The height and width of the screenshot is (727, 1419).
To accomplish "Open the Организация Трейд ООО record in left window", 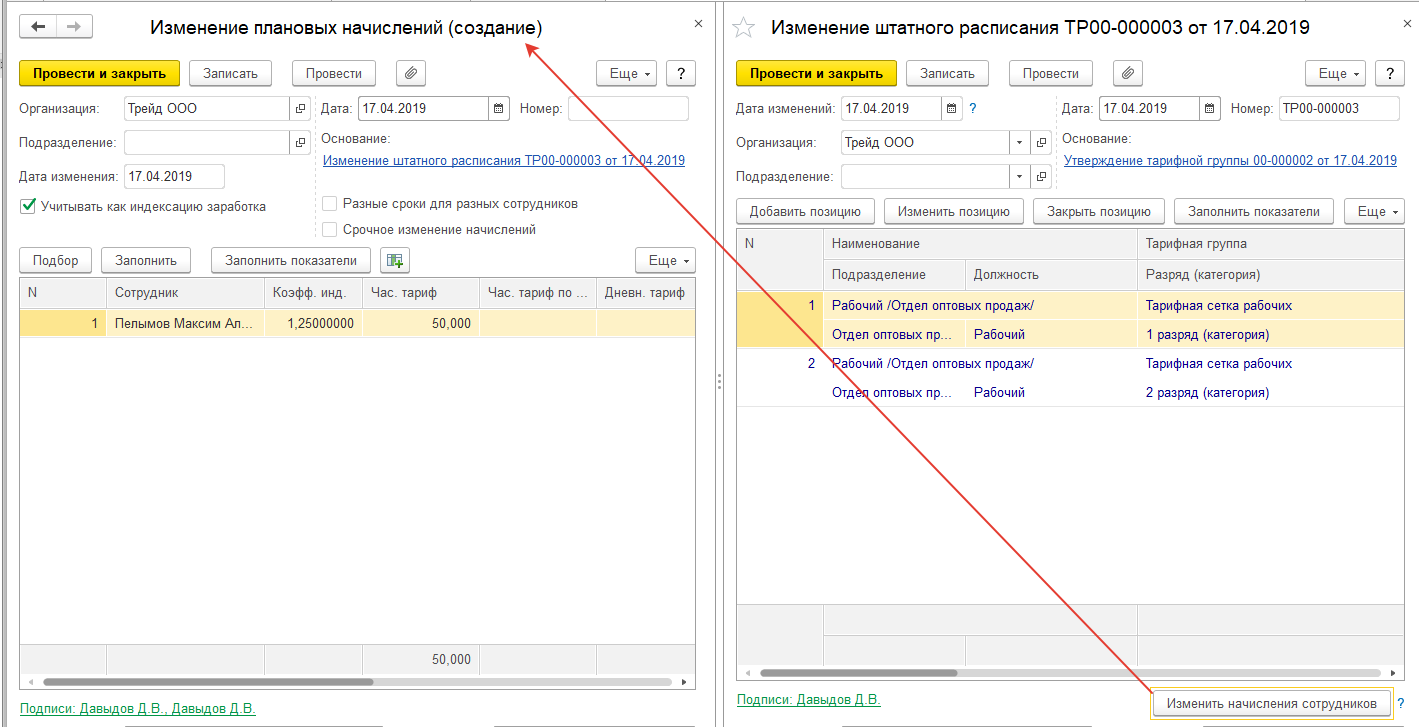I will click(301, 109).
